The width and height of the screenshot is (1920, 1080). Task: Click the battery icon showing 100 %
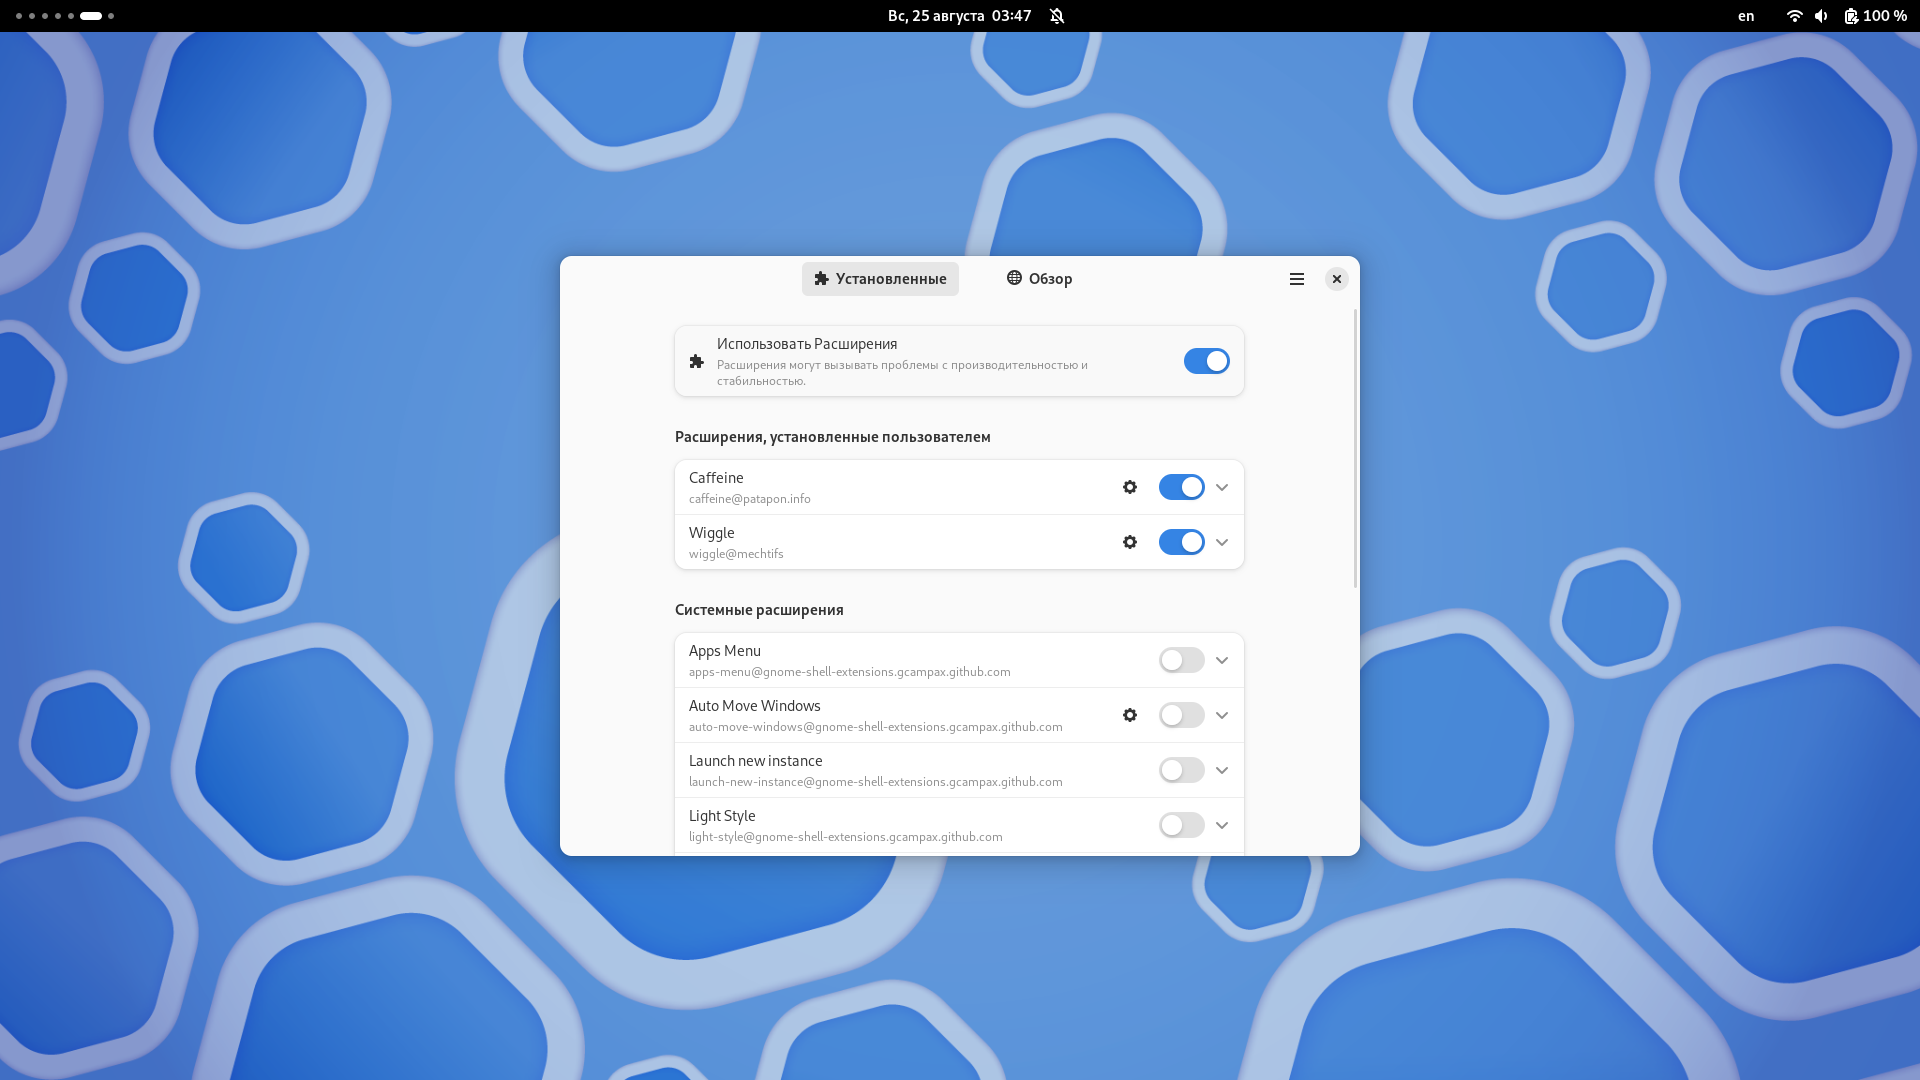pos(1851,16)
